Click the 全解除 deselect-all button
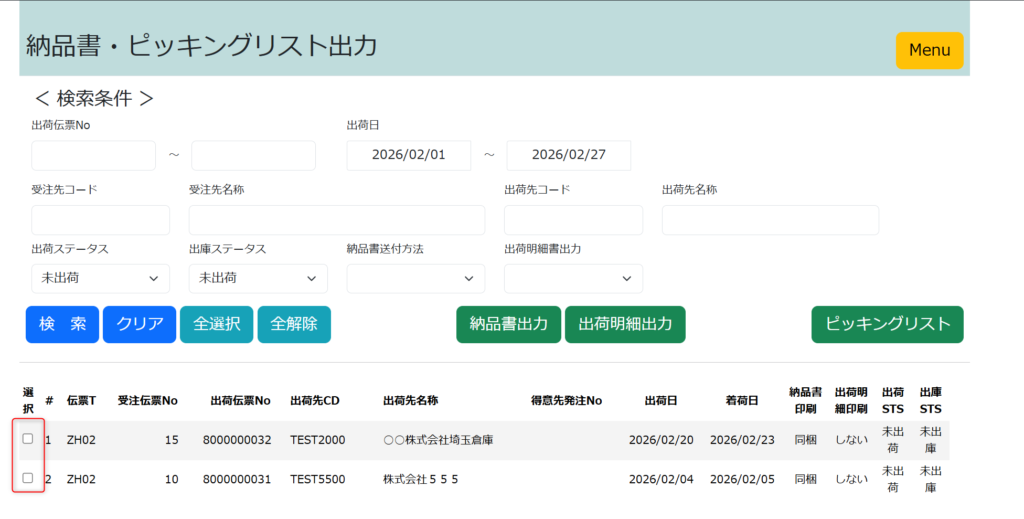1024x519 pixels. pyautogui.click(x=294, y=324)
